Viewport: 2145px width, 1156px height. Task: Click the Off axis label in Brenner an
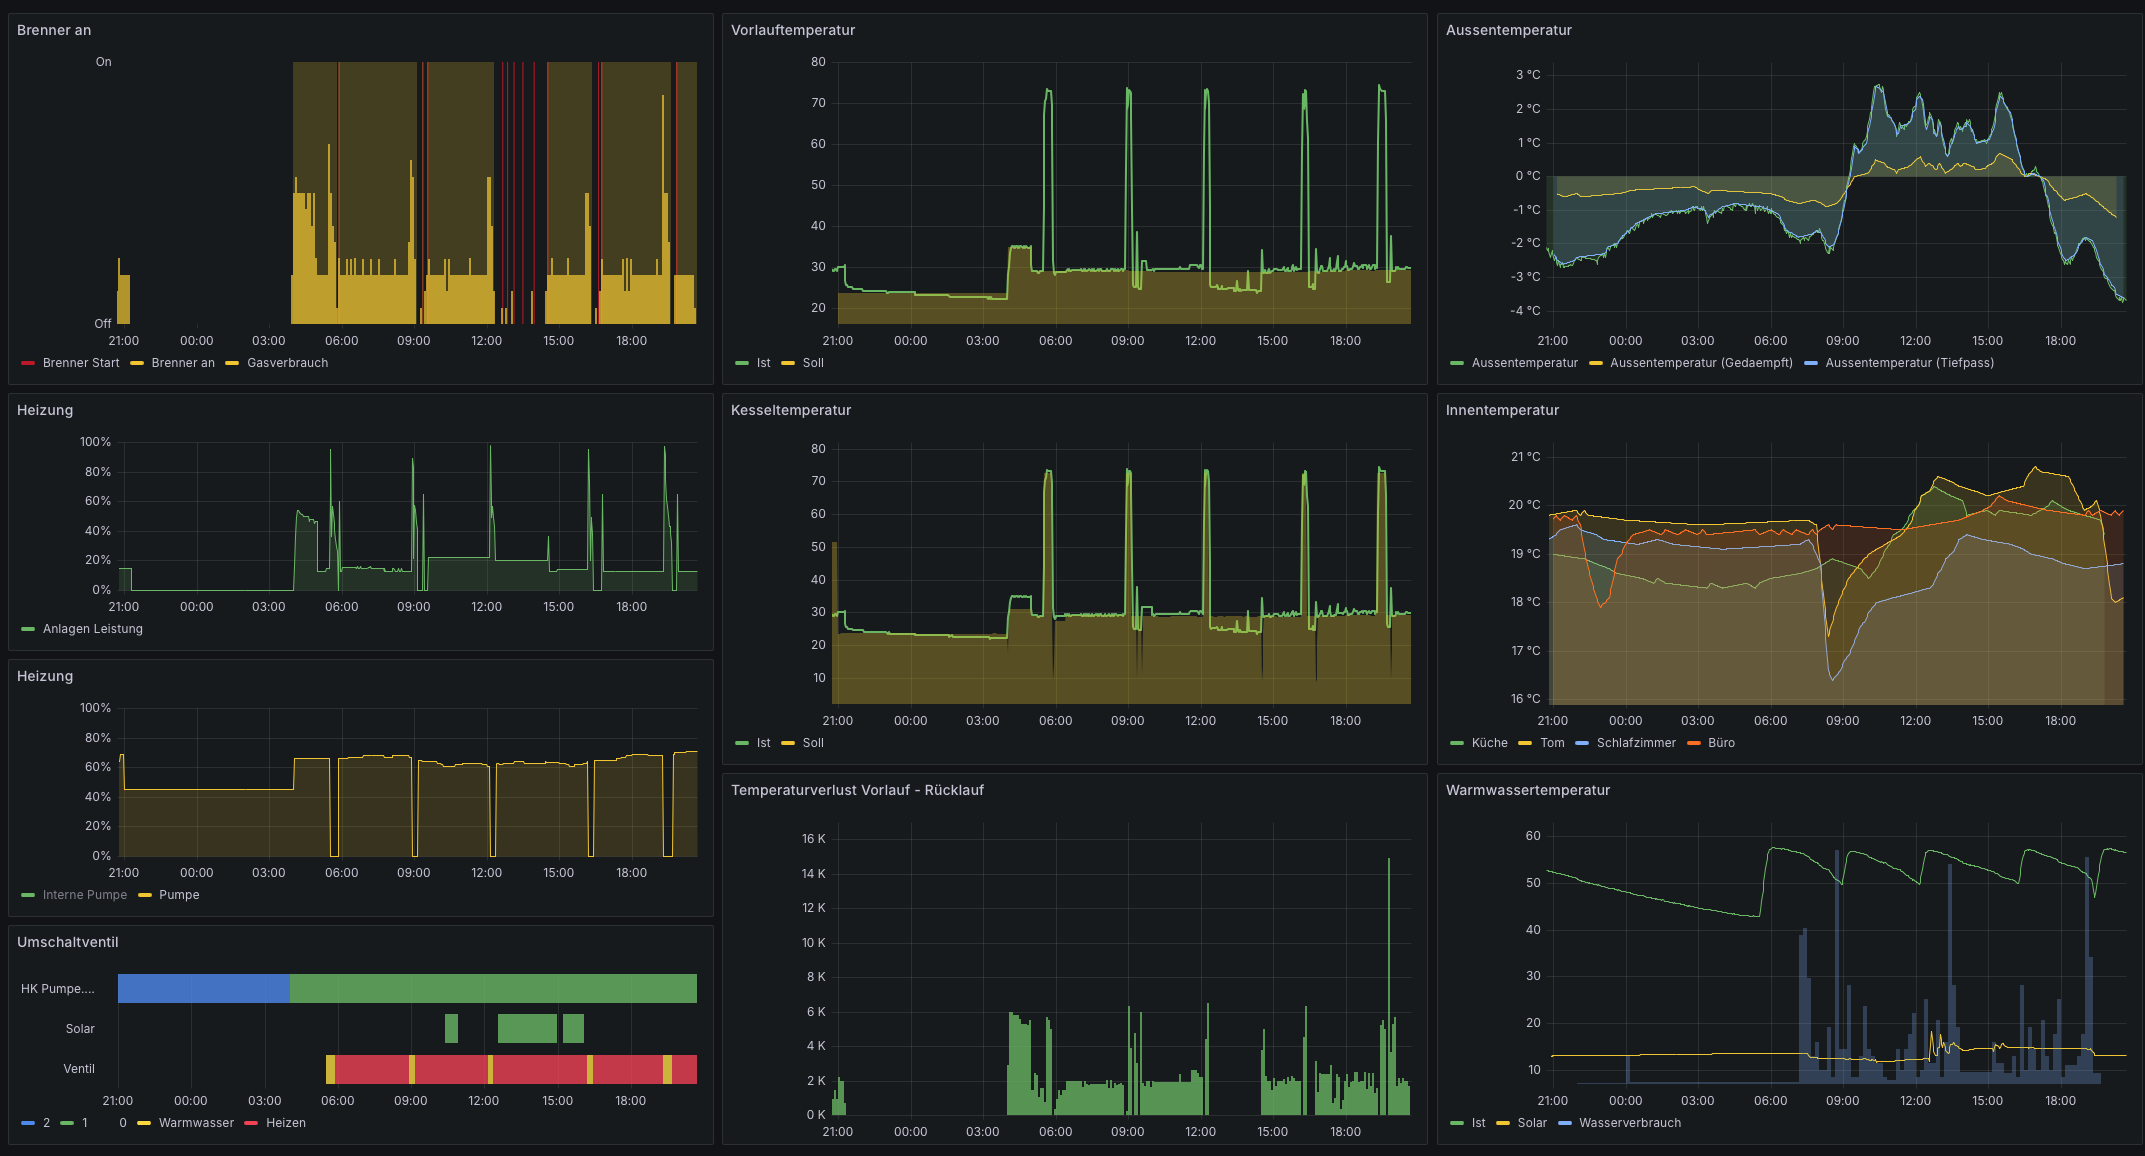(x=102, y=324)
